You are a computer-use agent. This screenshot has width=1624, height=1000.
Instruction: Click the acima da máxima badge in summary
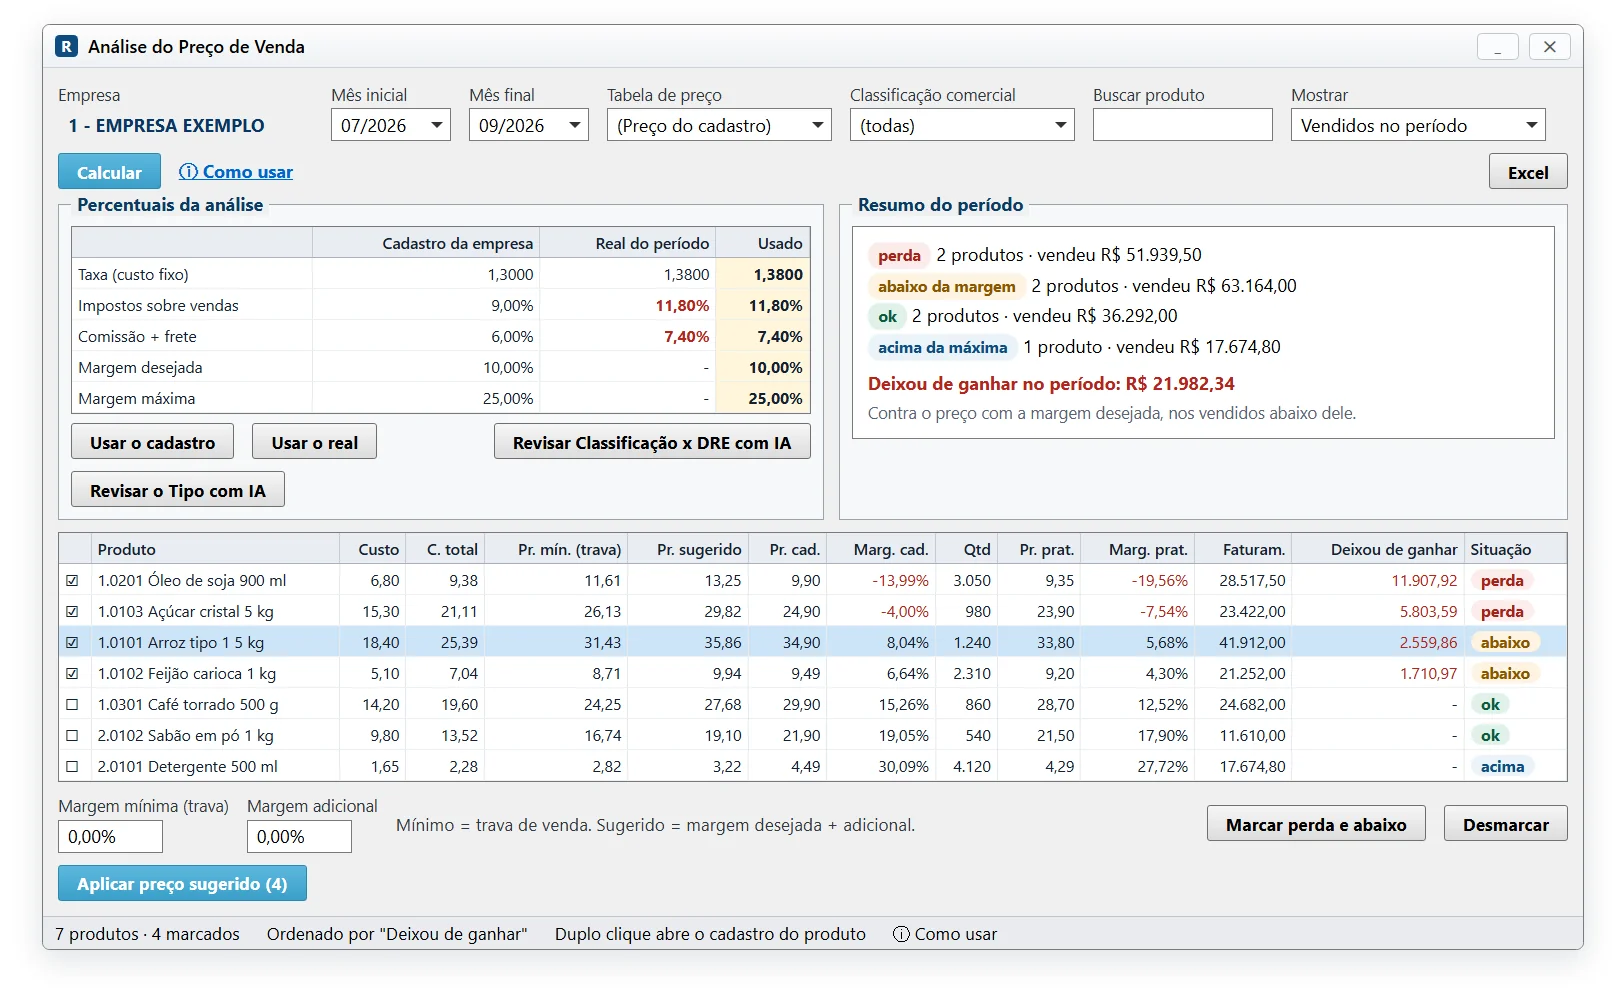click(x=942, y=347)
